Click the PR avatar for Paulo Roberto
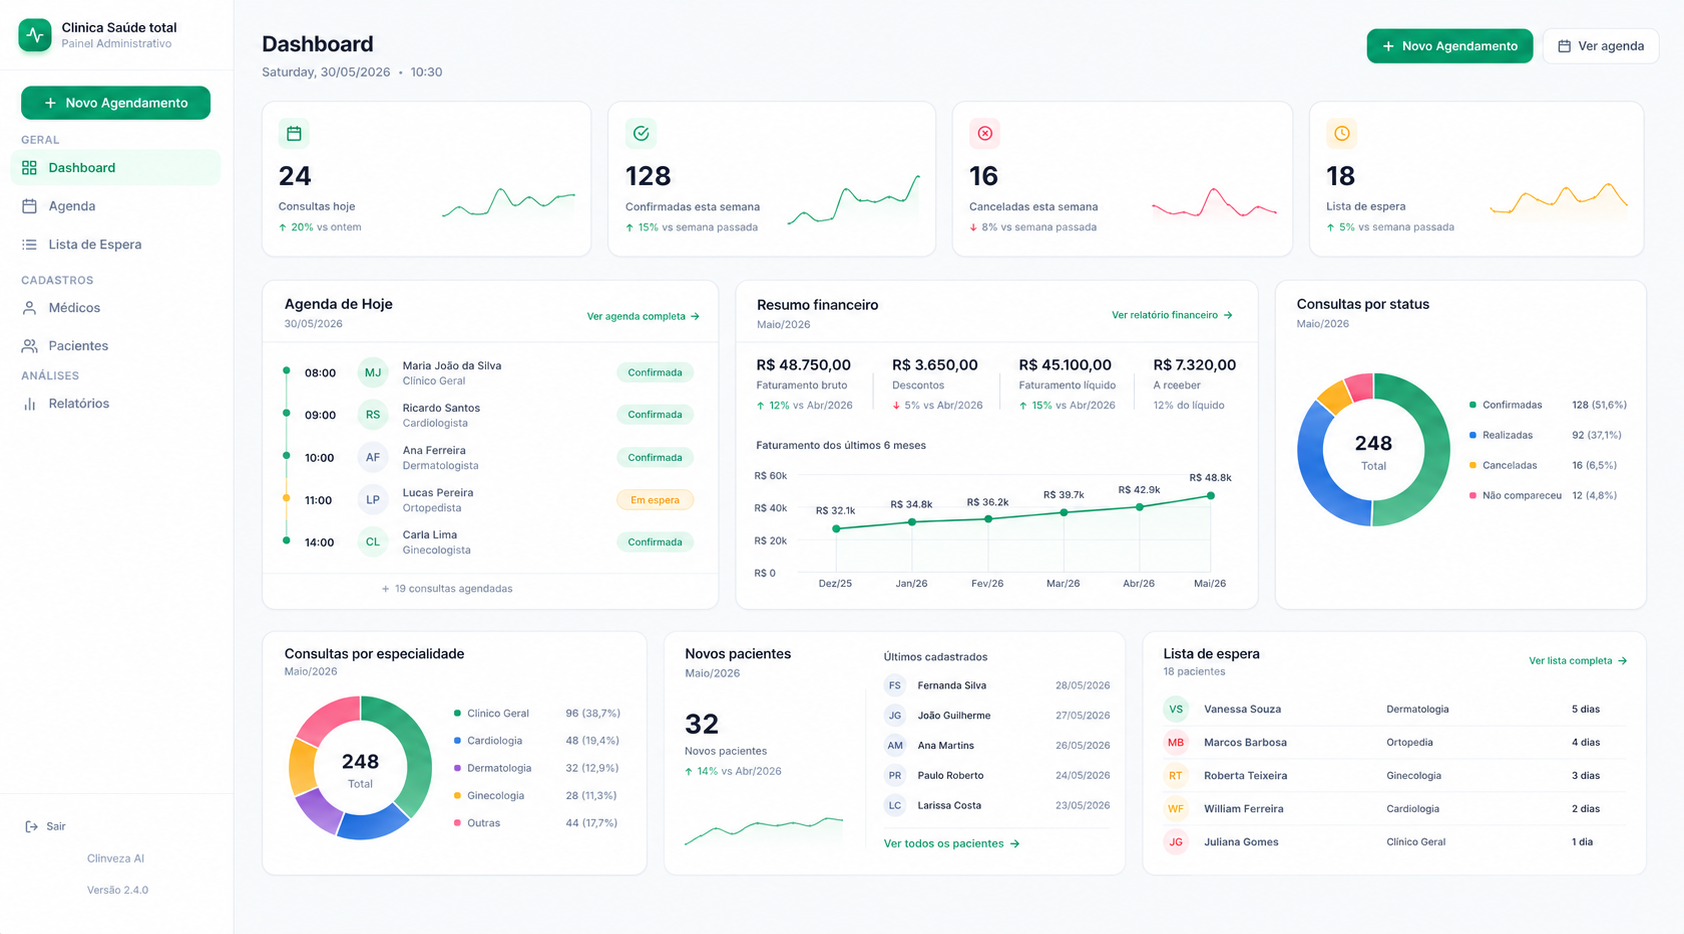 click(x=895, y=776)
